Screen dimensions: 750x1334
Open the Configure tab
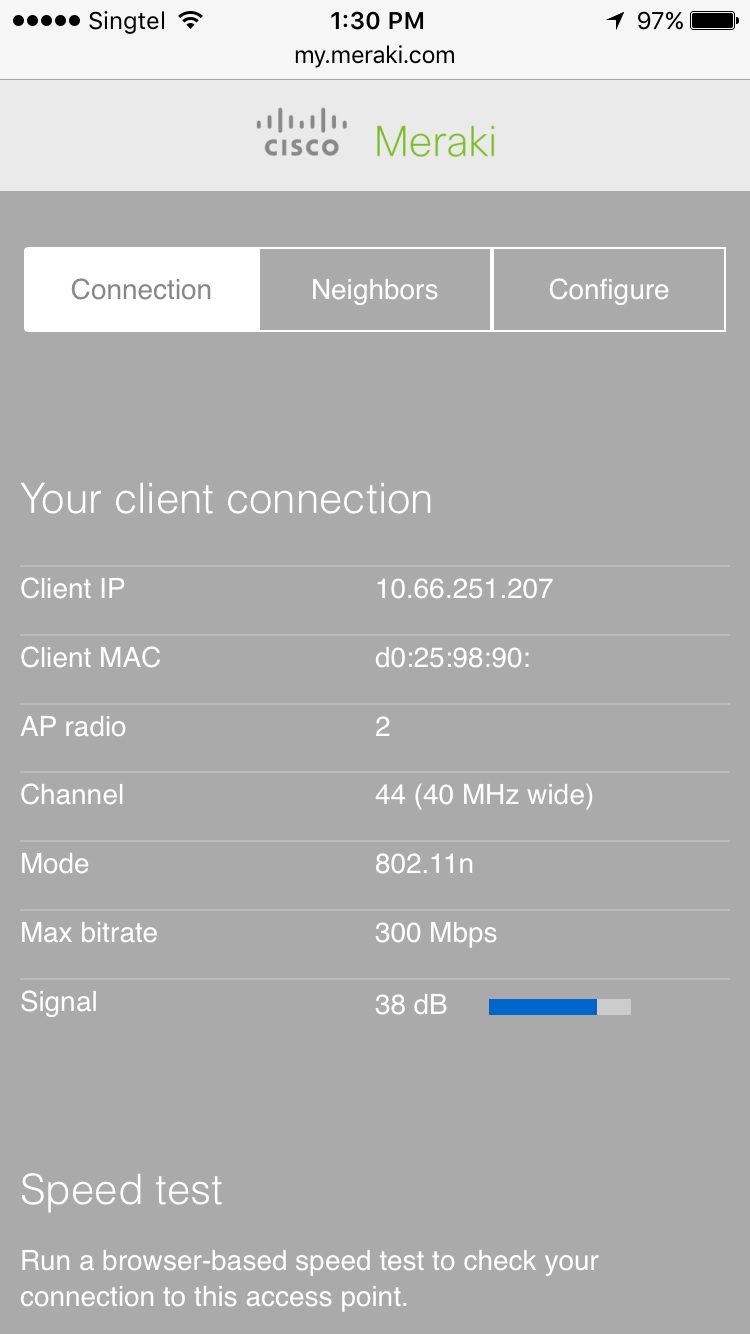pyautogui.click(x=608, y=290)
